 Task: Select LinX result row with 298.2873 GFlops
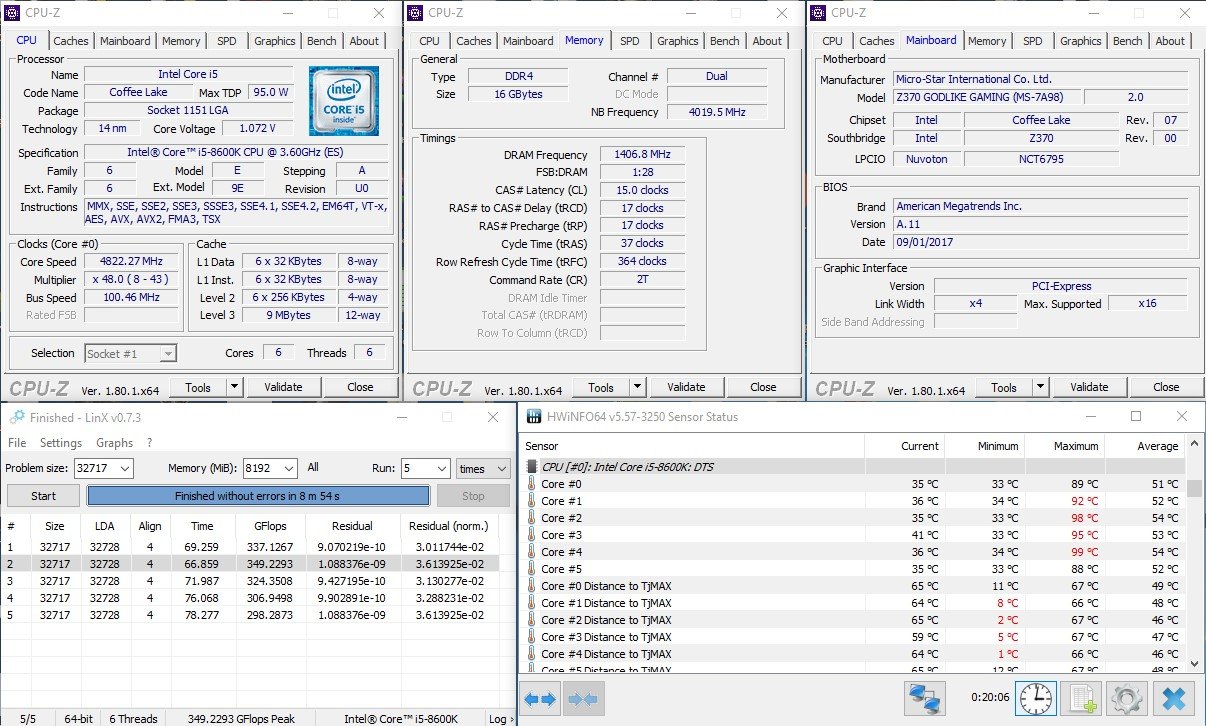pos(252,615)
